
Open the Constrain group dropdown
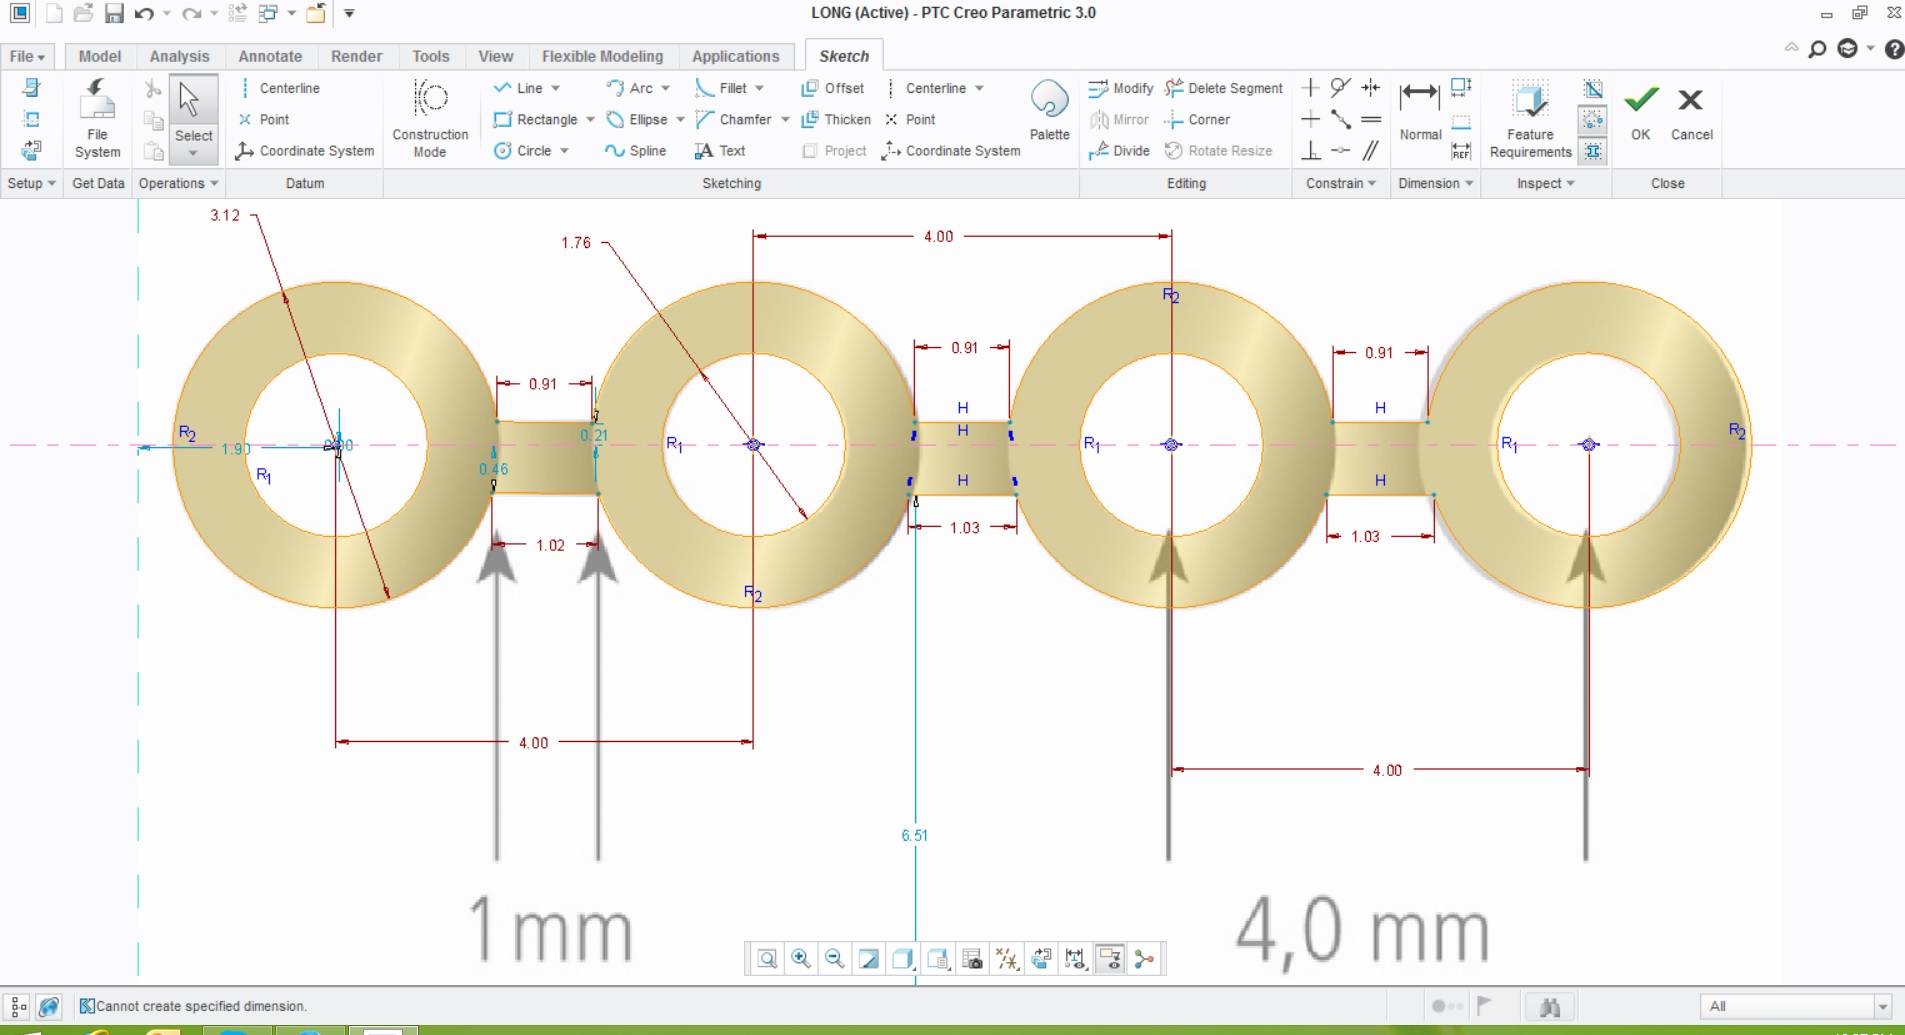1341,183
